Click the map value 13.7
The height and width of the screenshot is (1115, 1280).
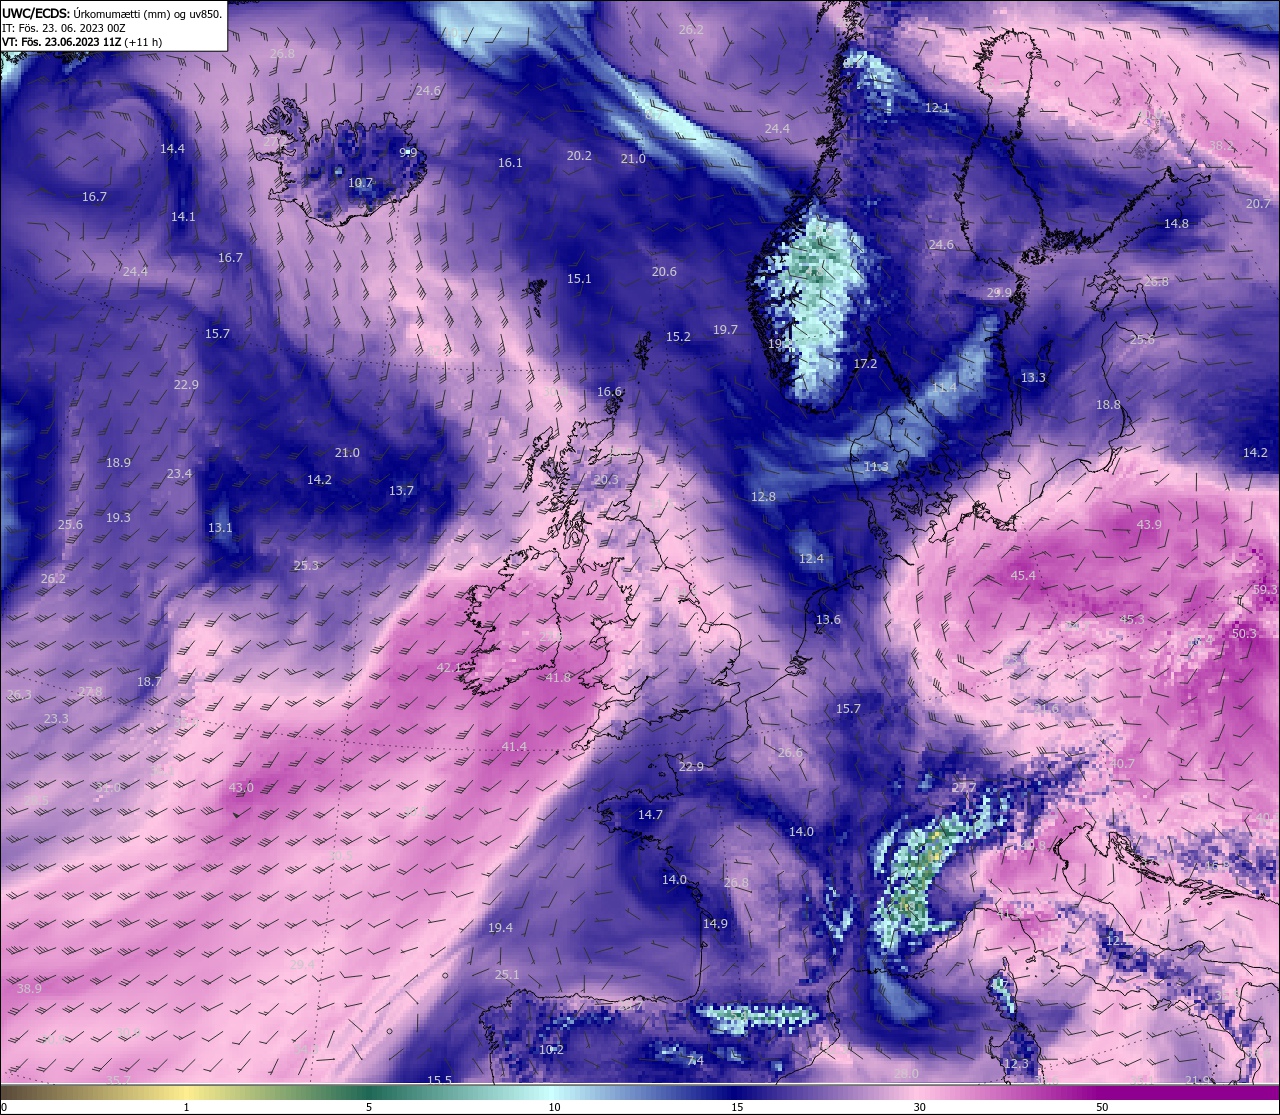click(x=401, y=490)
